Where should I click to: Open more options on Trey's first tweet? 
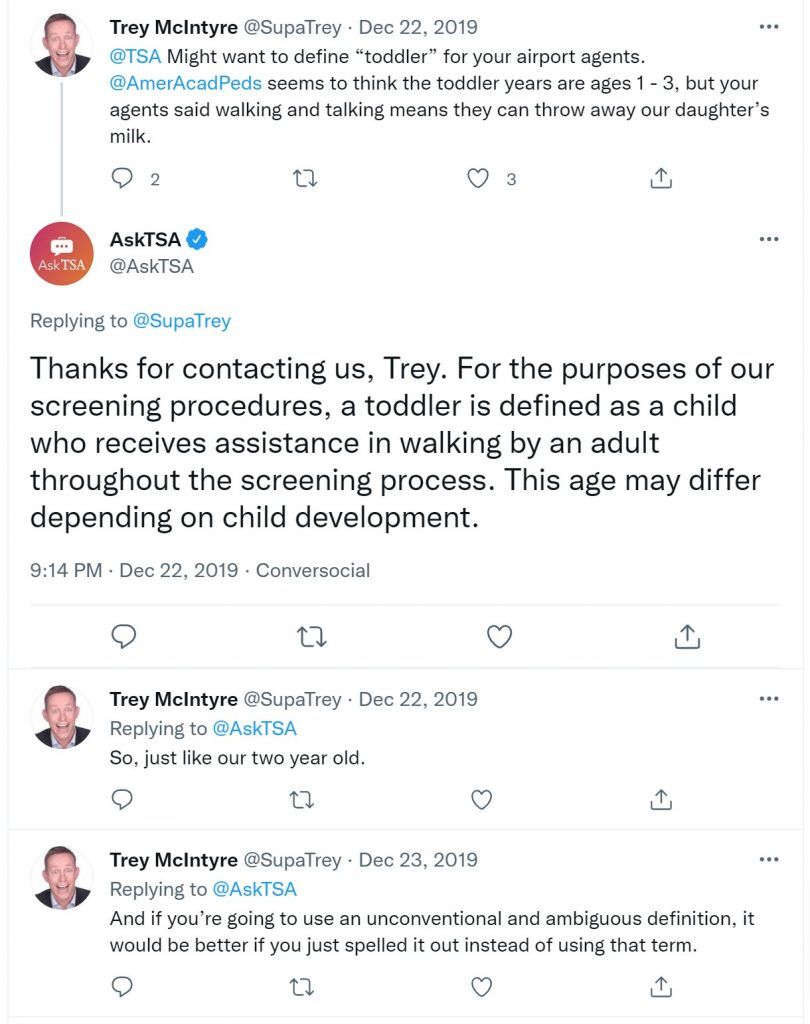(x=769, y=27)
